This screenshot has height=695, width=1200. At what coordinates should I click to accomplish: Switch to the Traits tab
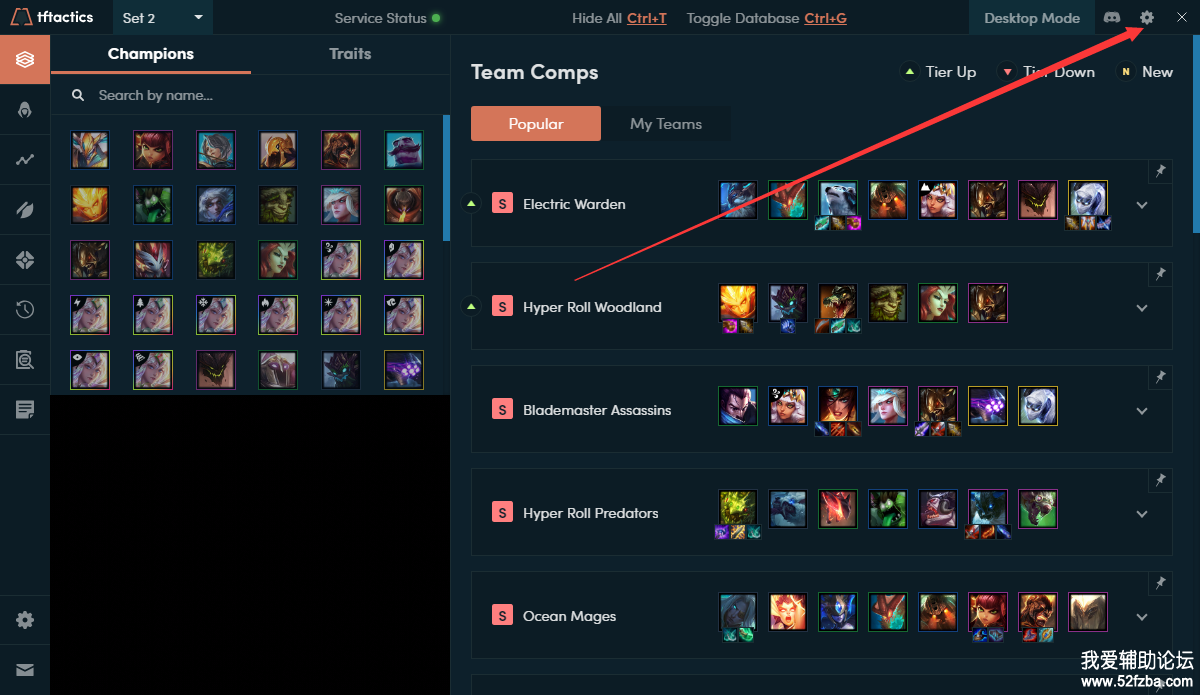tap(350, 54)
